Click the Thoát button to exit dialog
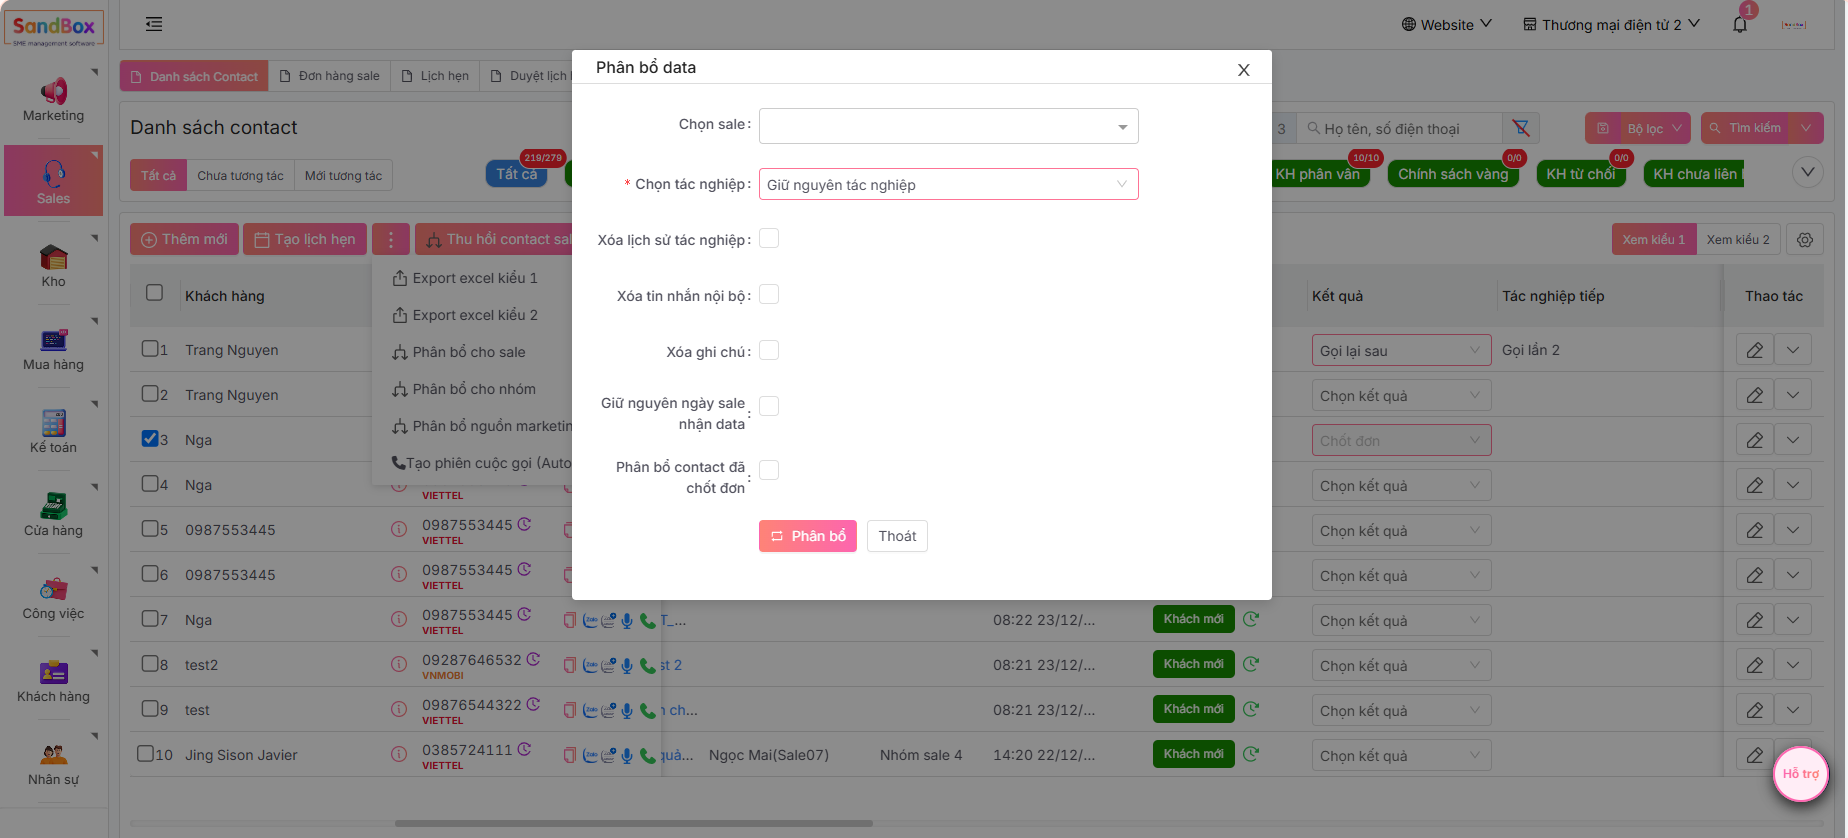Viewport: 1848px width, 838px height. pyautogui.click(x=897, y=536)
